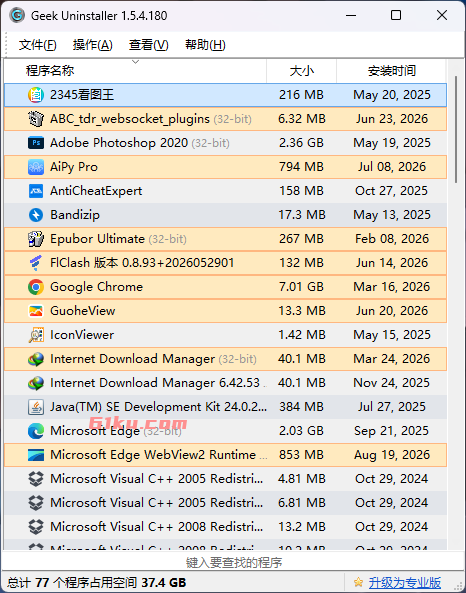Click the AiPy Pro app icon
This screenshot has width=466, height=593.
click(36, 167)
